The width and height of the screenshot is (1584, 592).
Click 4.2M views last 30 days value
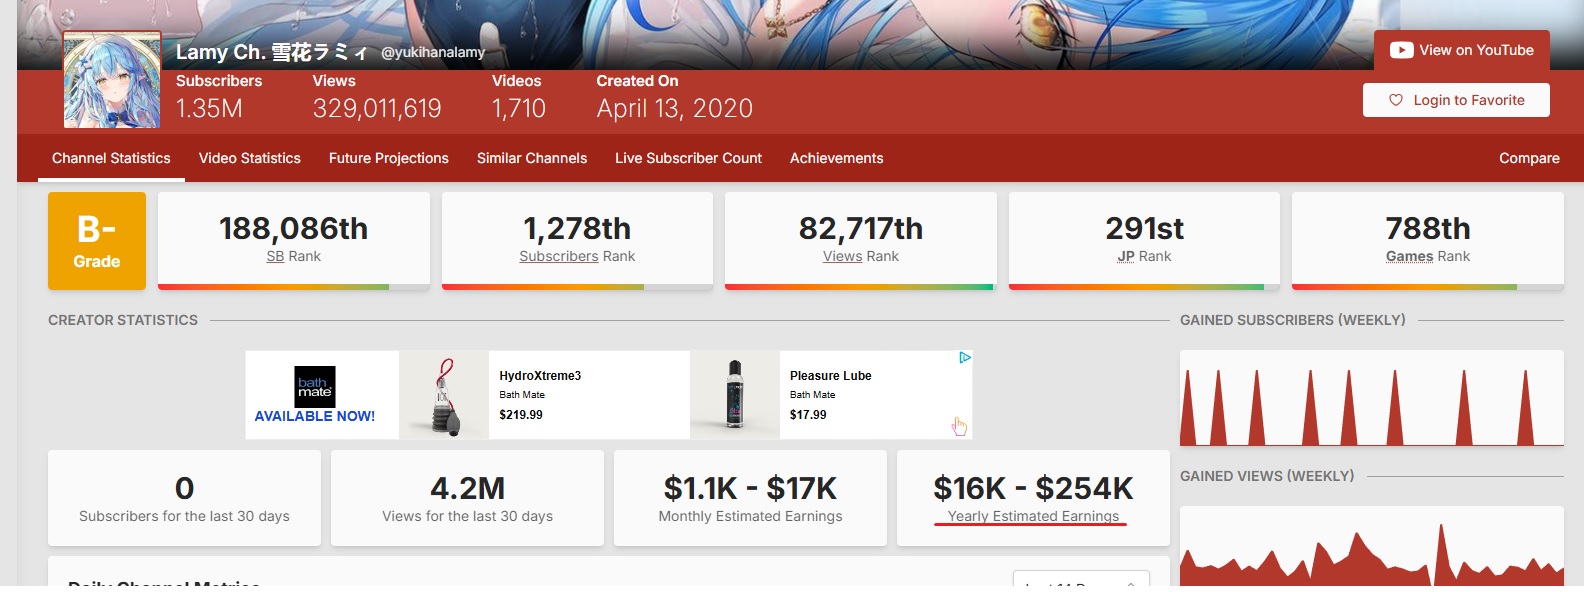(467, 488)
